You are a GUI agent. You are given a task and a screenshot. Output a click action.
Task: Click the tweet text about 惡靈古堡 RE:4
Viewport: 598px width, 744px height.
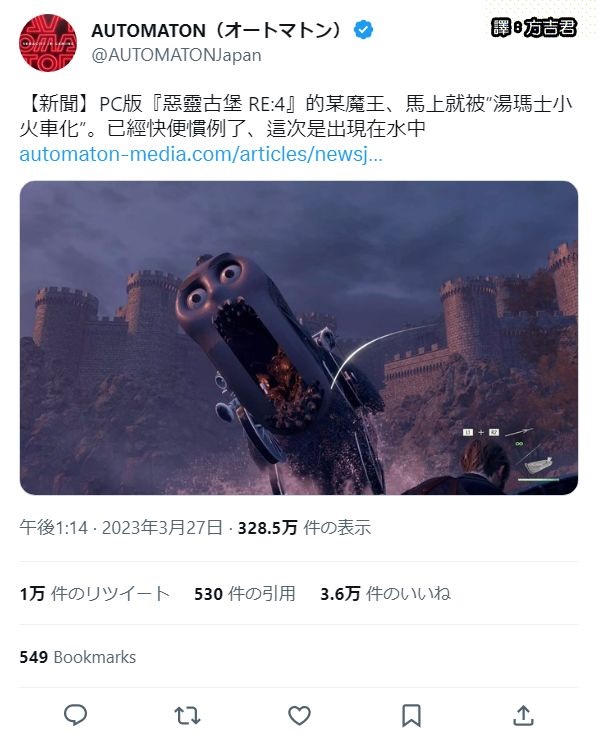click(296, 116)
